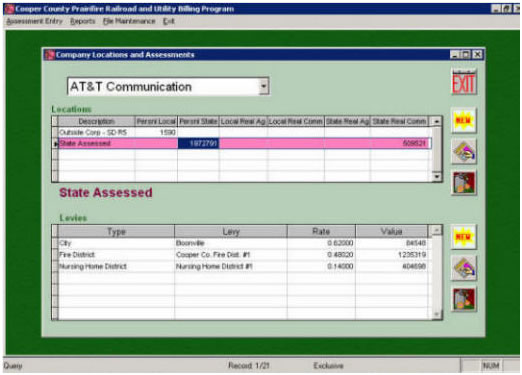Click the State Real Comm column header
This screenshot has width=522, height=375.
pyautogui.click(x=399, y=121)
